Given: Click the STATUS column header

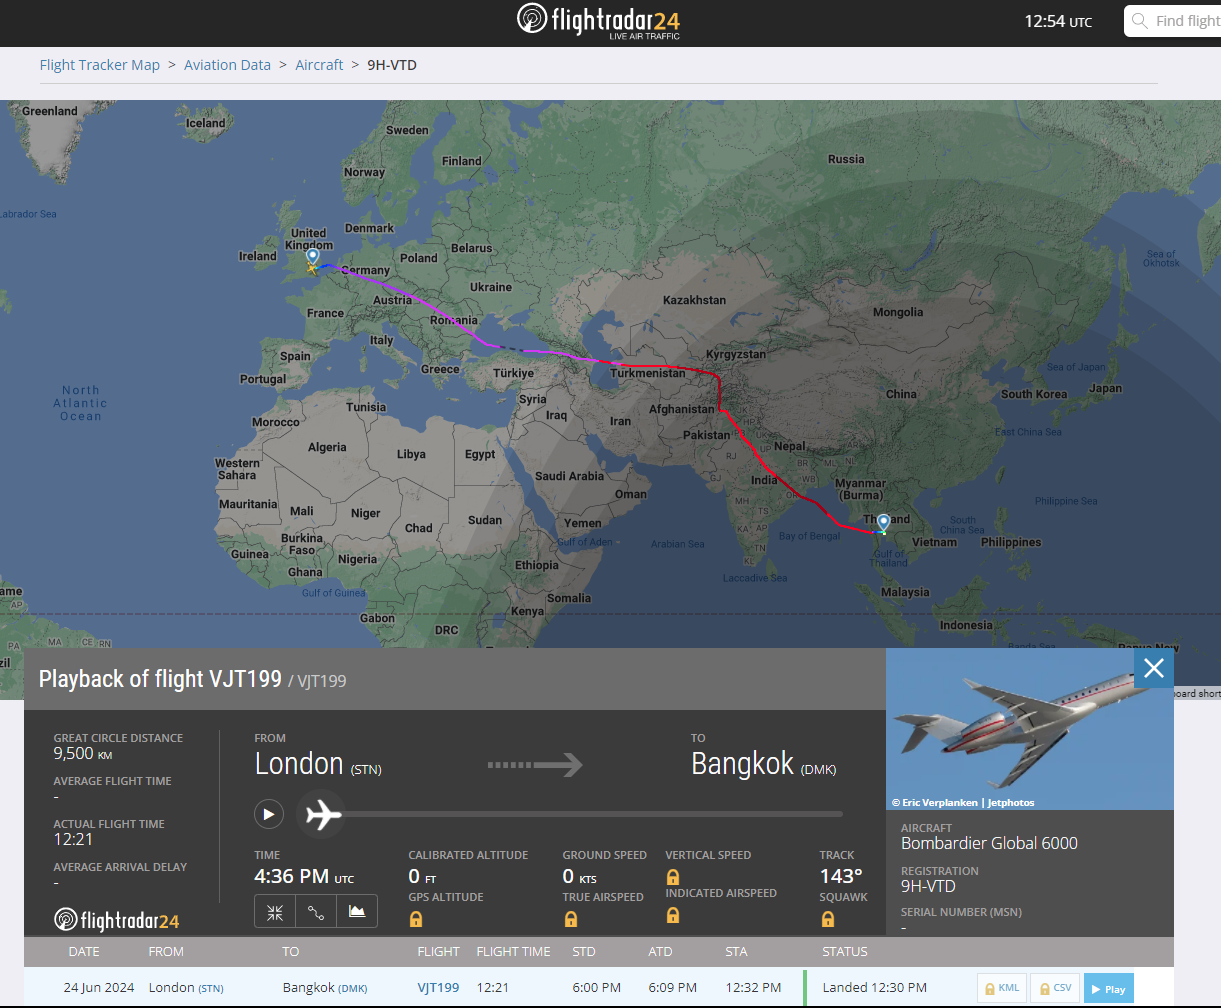Looking at the screenshot, I should click(x=845, y=952).
